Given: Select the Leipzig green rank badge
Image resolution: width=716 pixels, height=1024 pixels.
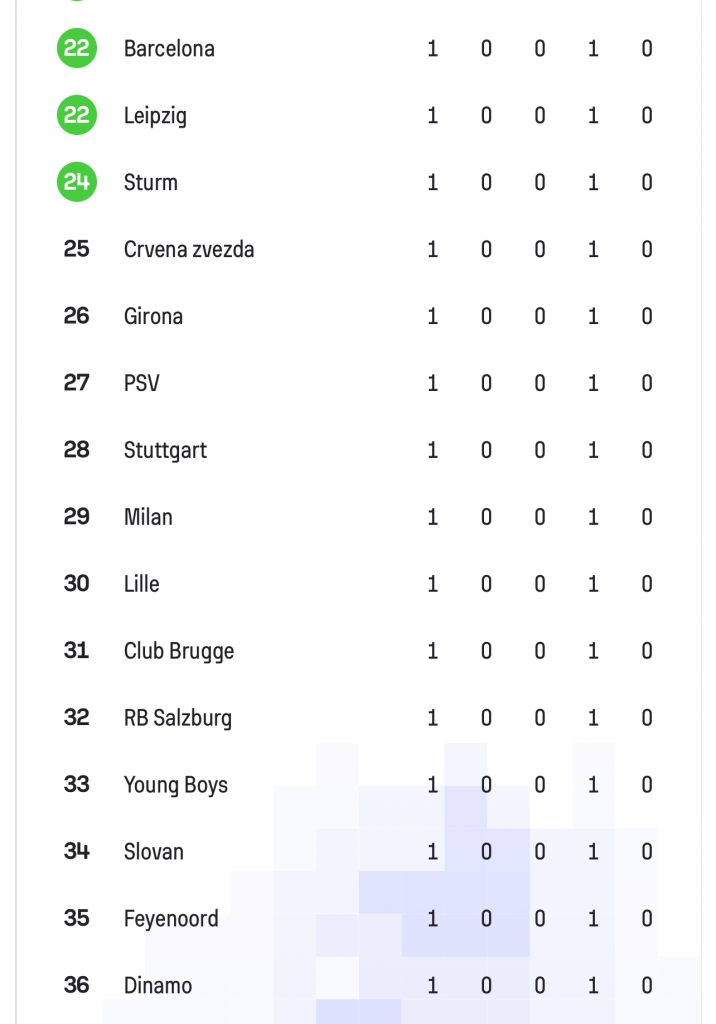Looking at the screenshot, I should click(x=77, y=115).
